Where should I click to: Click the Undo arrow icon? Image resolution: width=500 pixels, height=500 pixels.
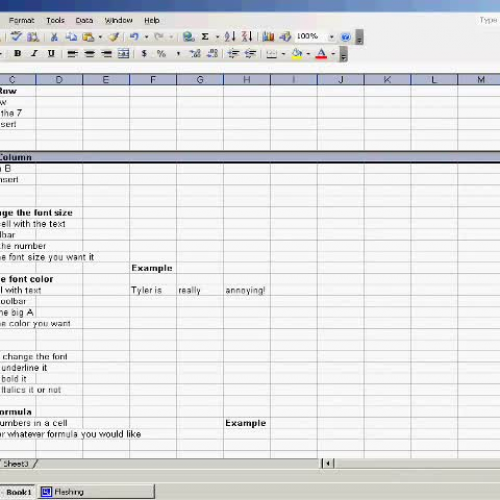(x=134, y=36)
